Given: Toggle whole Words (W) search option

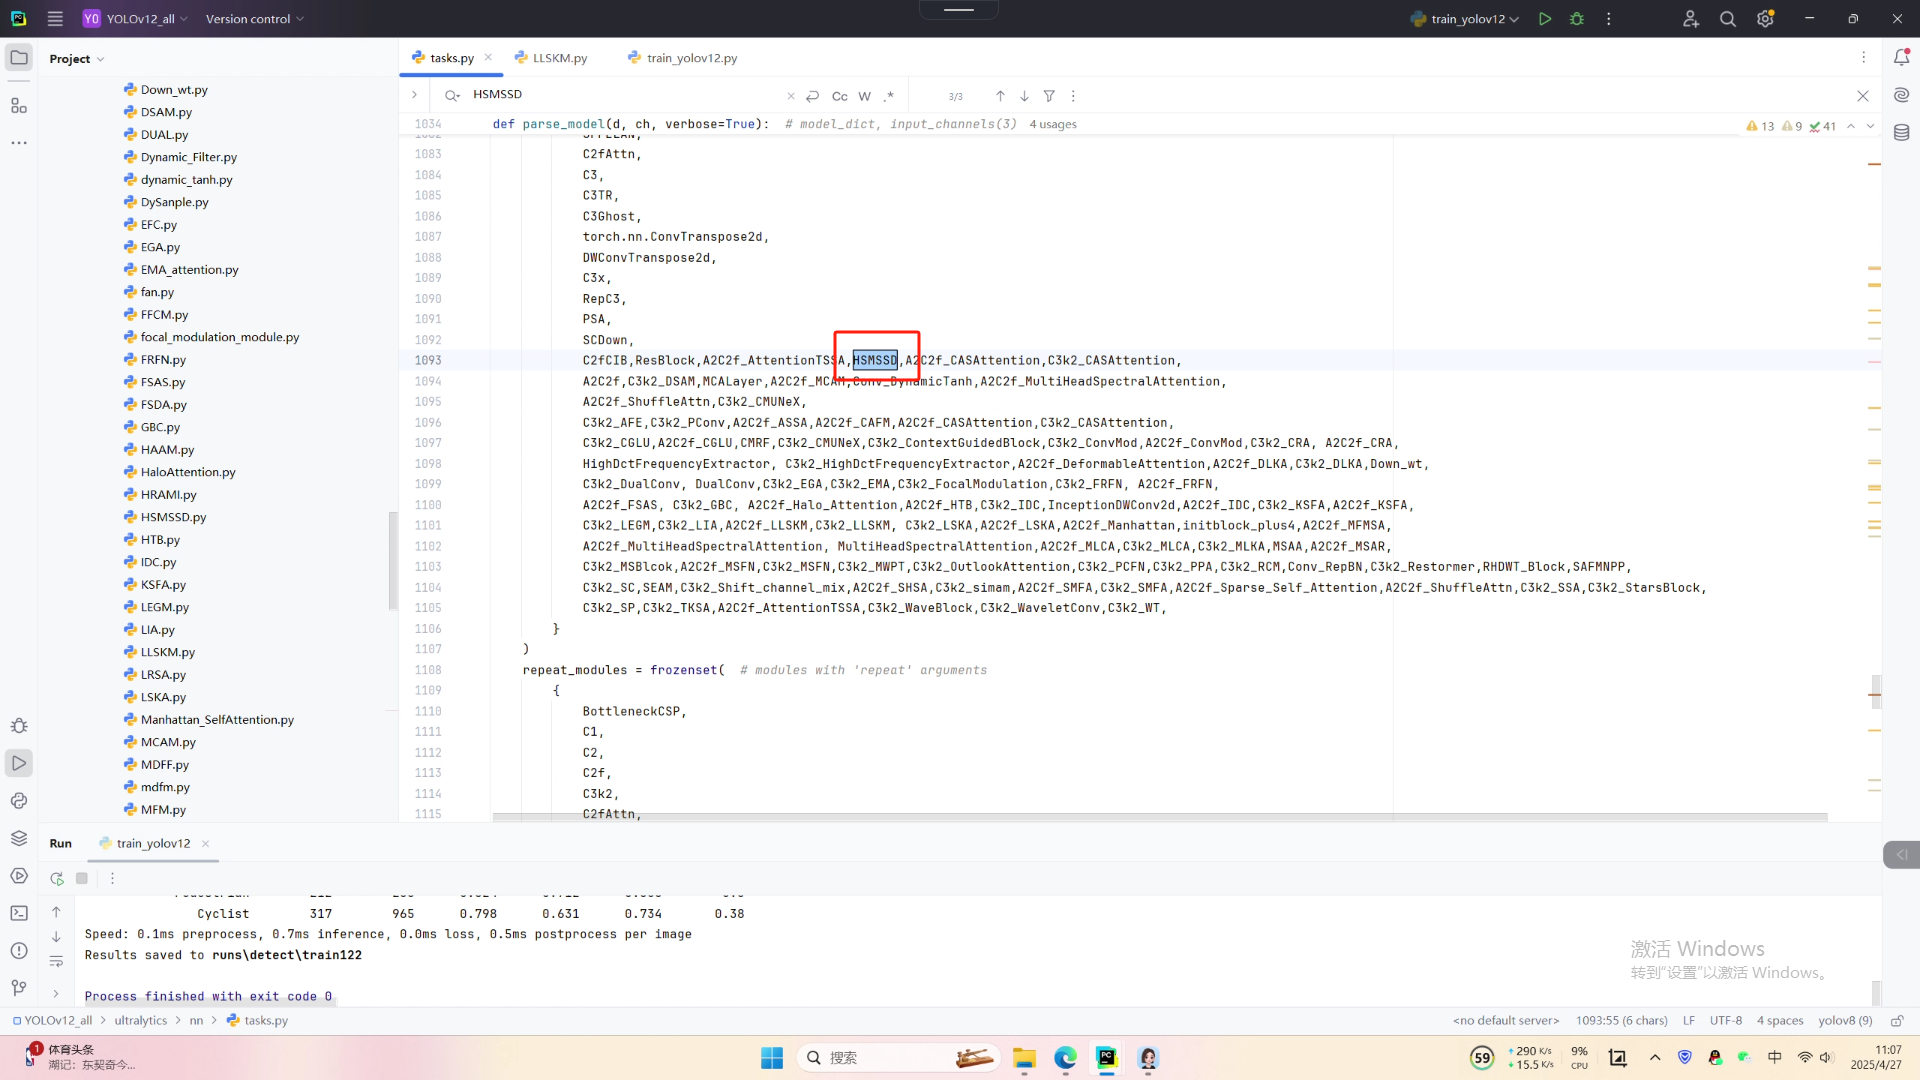Looking at the screenshot, I should click(864, 96).
